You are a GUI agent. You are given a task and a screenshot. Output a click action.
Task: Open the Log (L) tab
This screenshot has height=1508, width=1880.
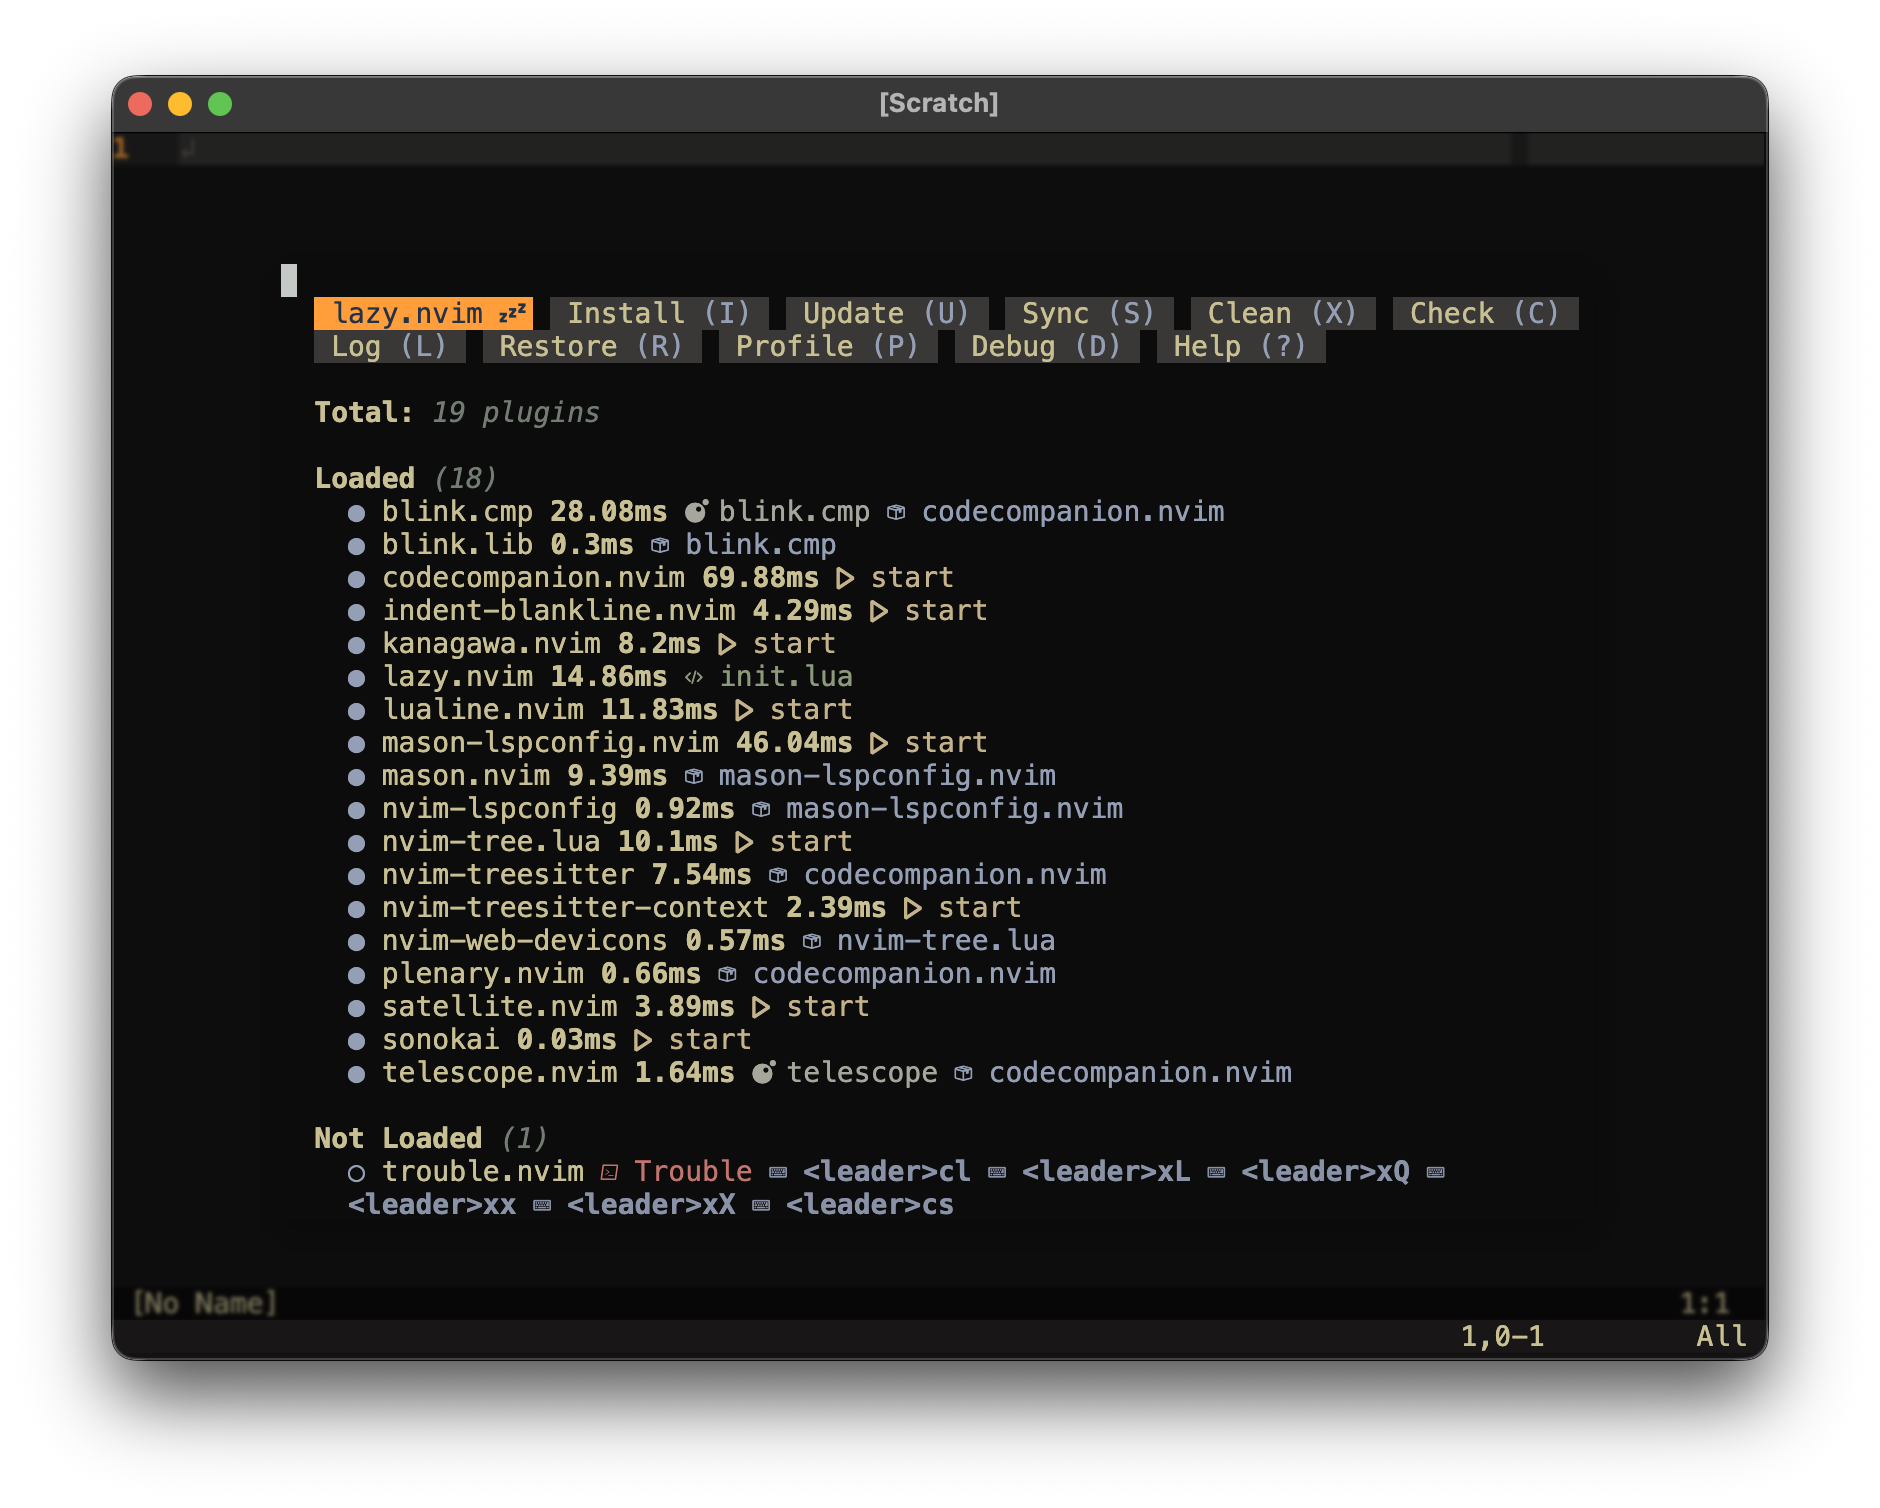(389, 347)
